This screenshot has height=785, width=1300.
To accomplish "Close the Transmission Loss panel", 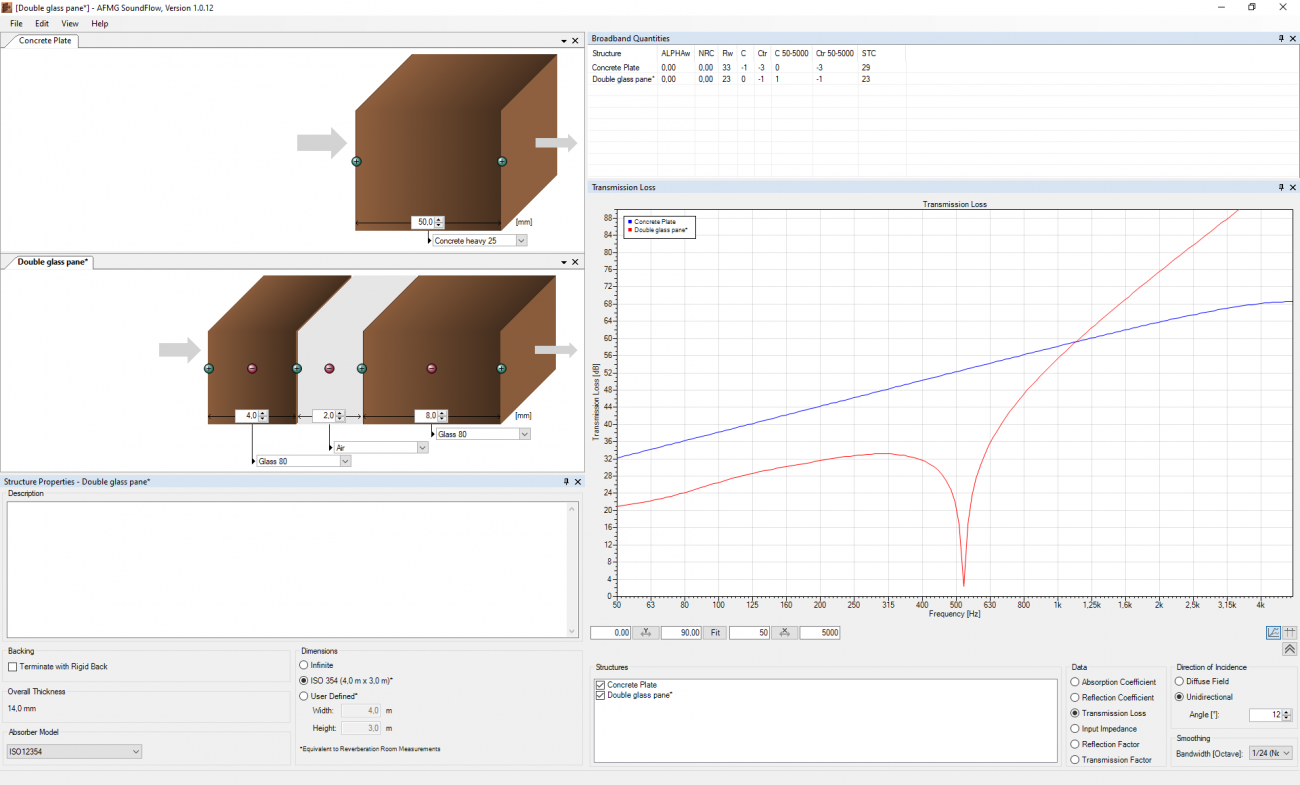I will click(1292, 187).
